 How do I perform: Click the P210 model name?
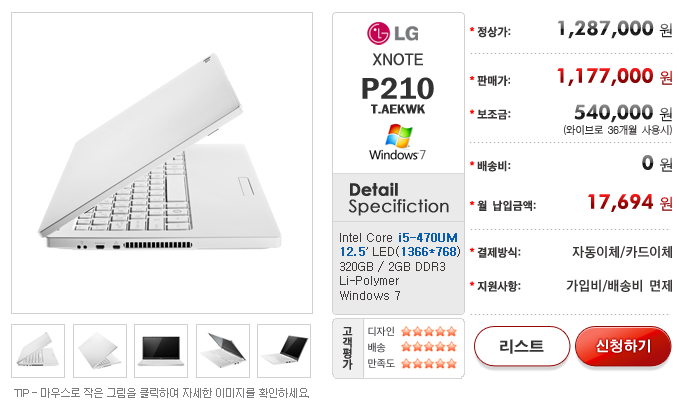398,89
